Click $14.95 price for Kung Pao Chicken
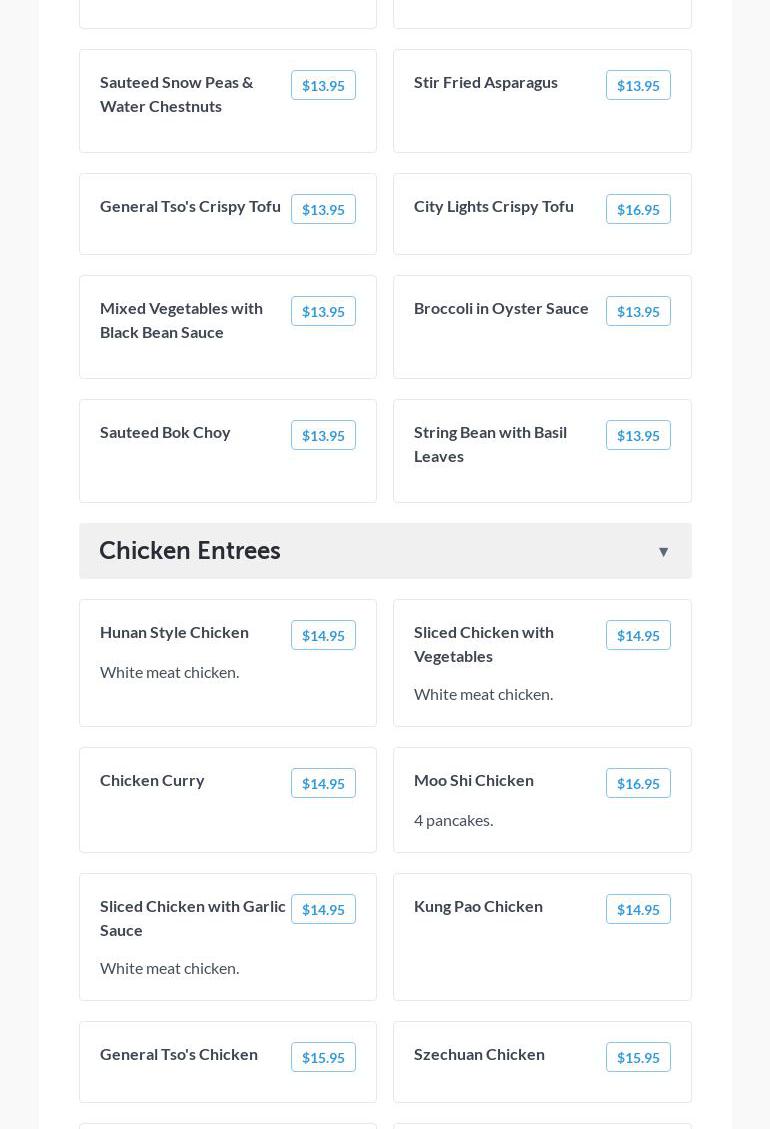The height and width of the screenshot is (1129, 770). pos(638,910)
